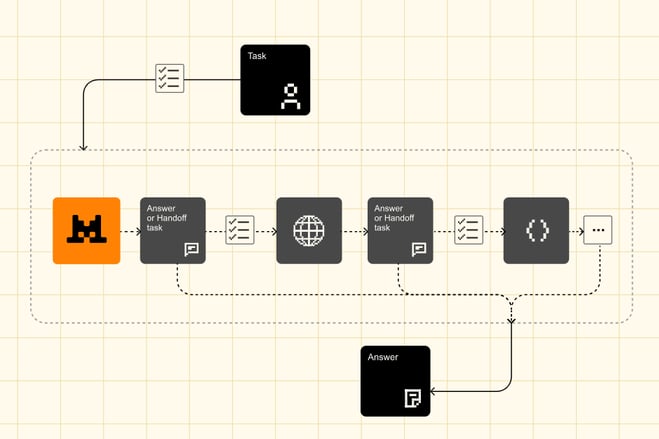Click the checklist icon before the globe block
Image resolution: width=659 pixels, height=439 pixels.
(x=240, y=230)
